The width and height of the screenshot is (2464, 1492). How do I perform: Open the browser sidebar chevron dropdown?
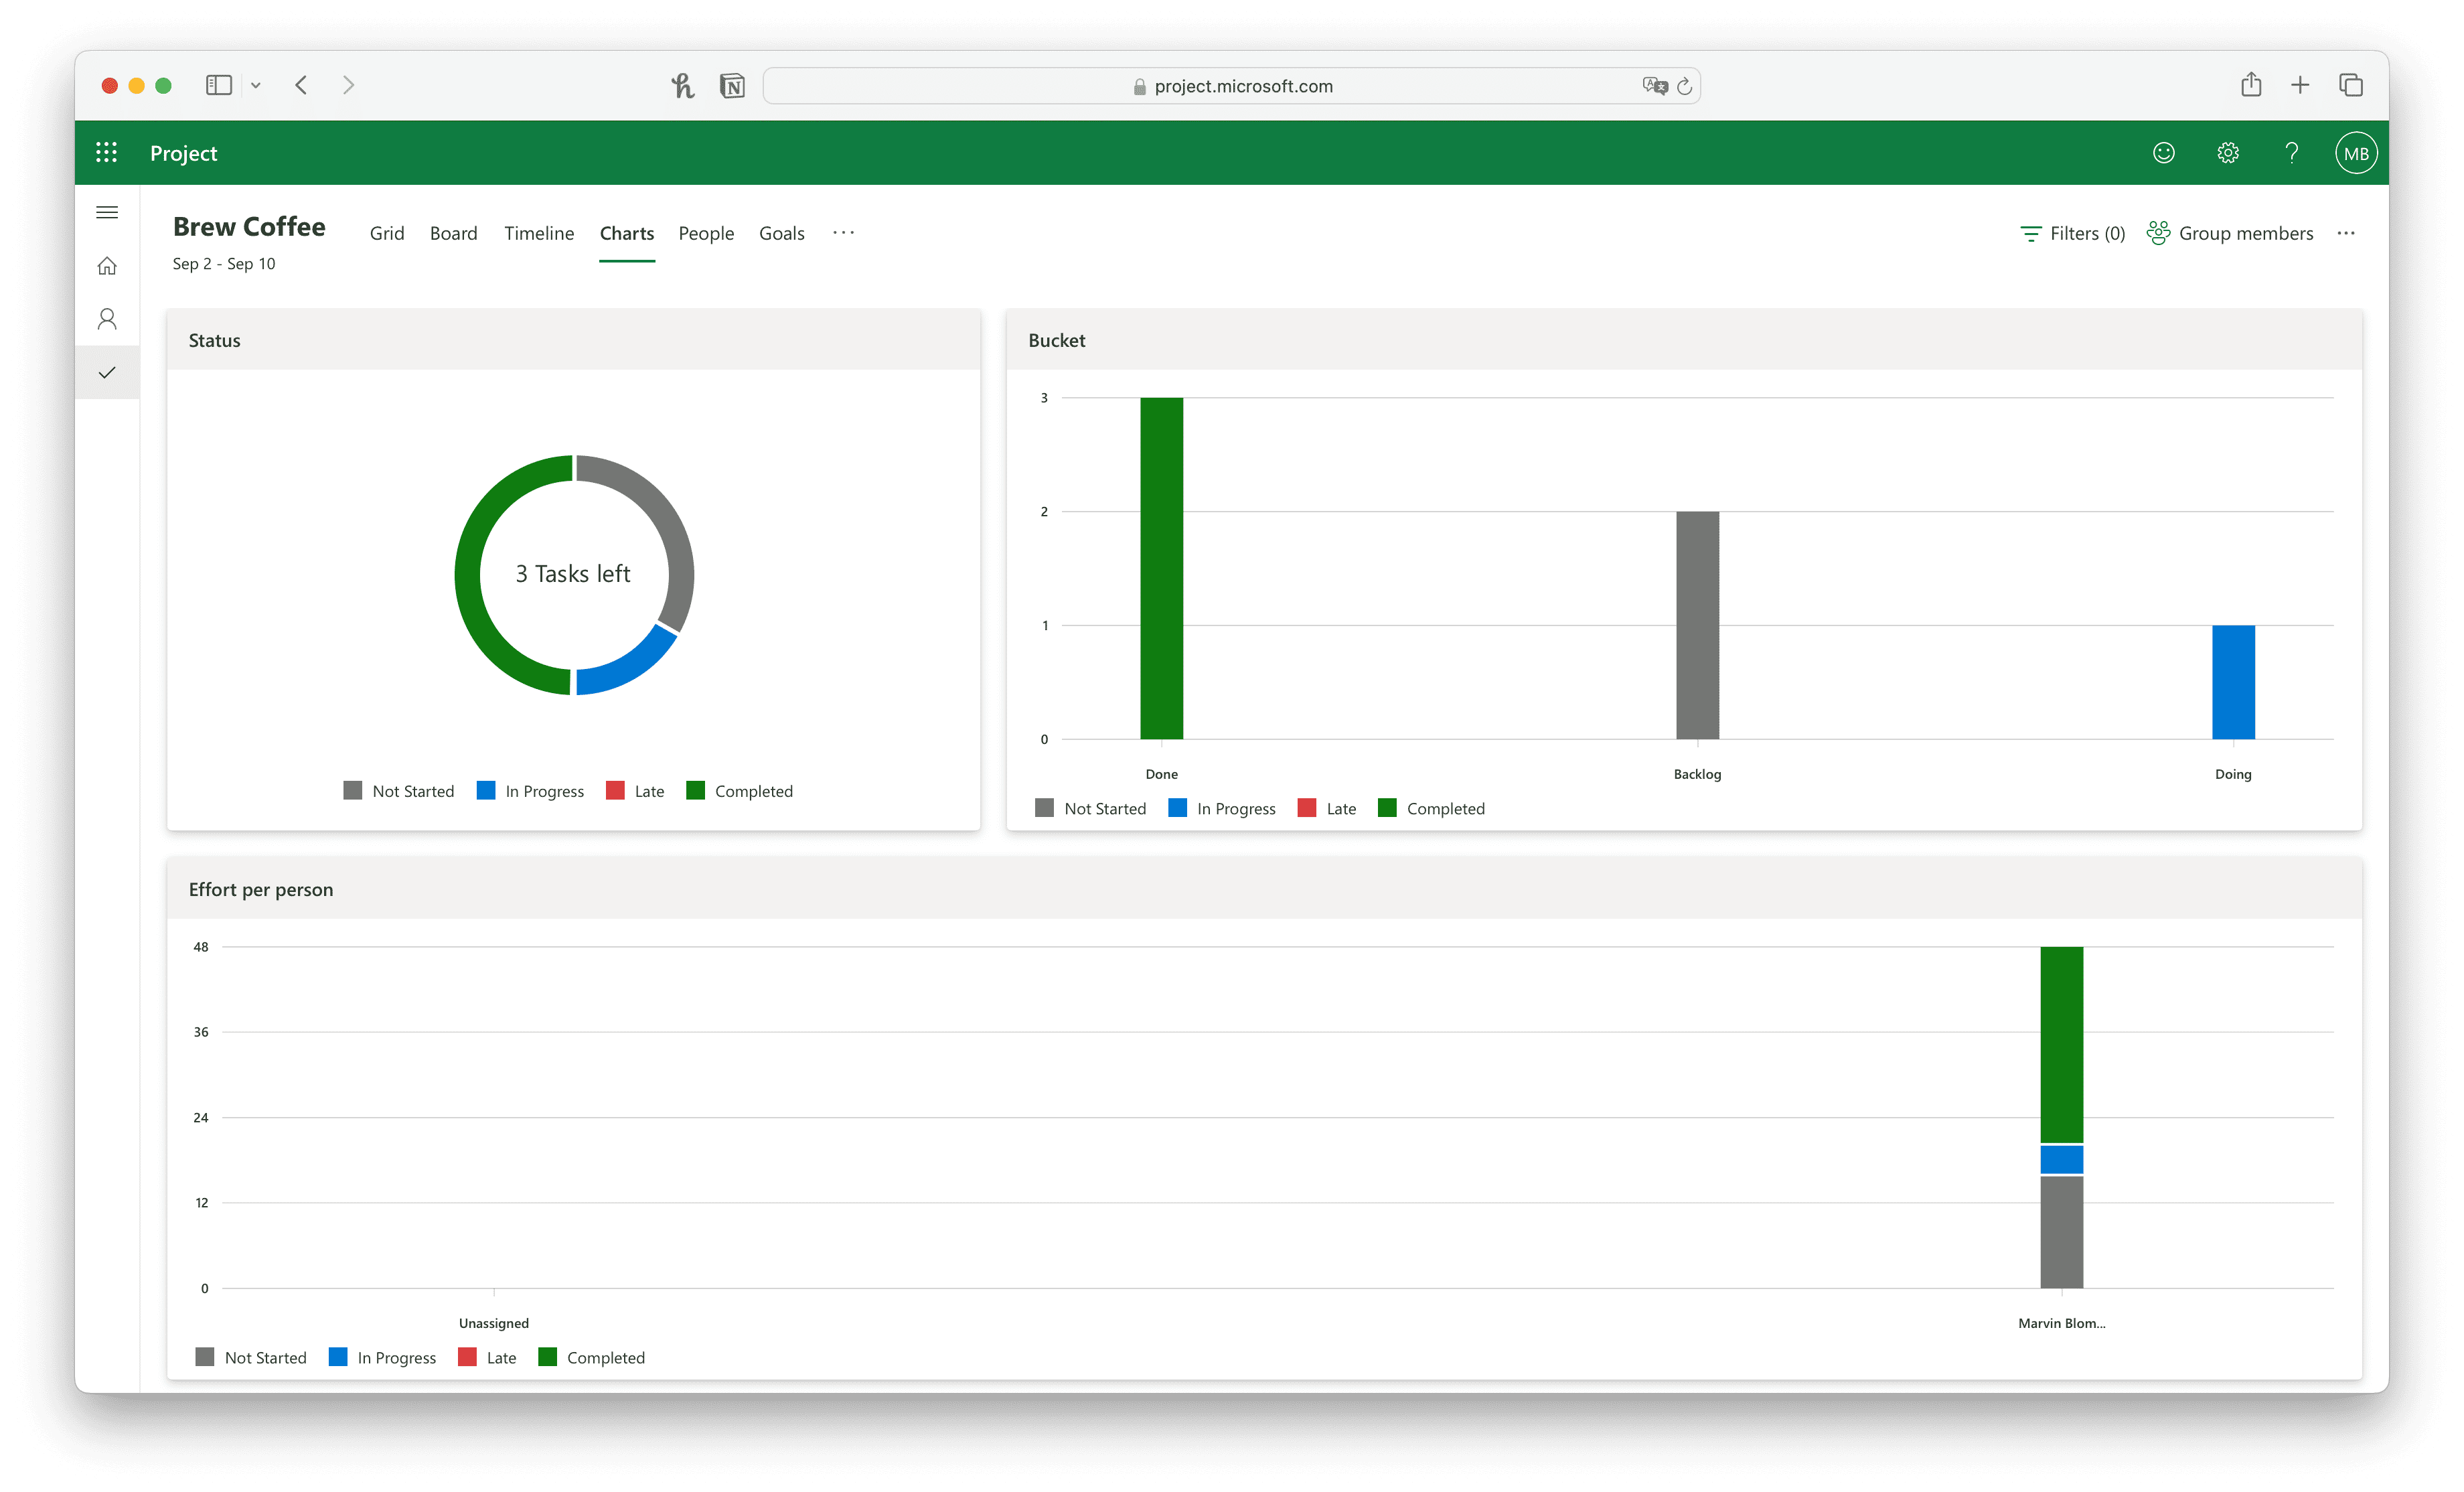pyautogui.click(x=256, y=85)
